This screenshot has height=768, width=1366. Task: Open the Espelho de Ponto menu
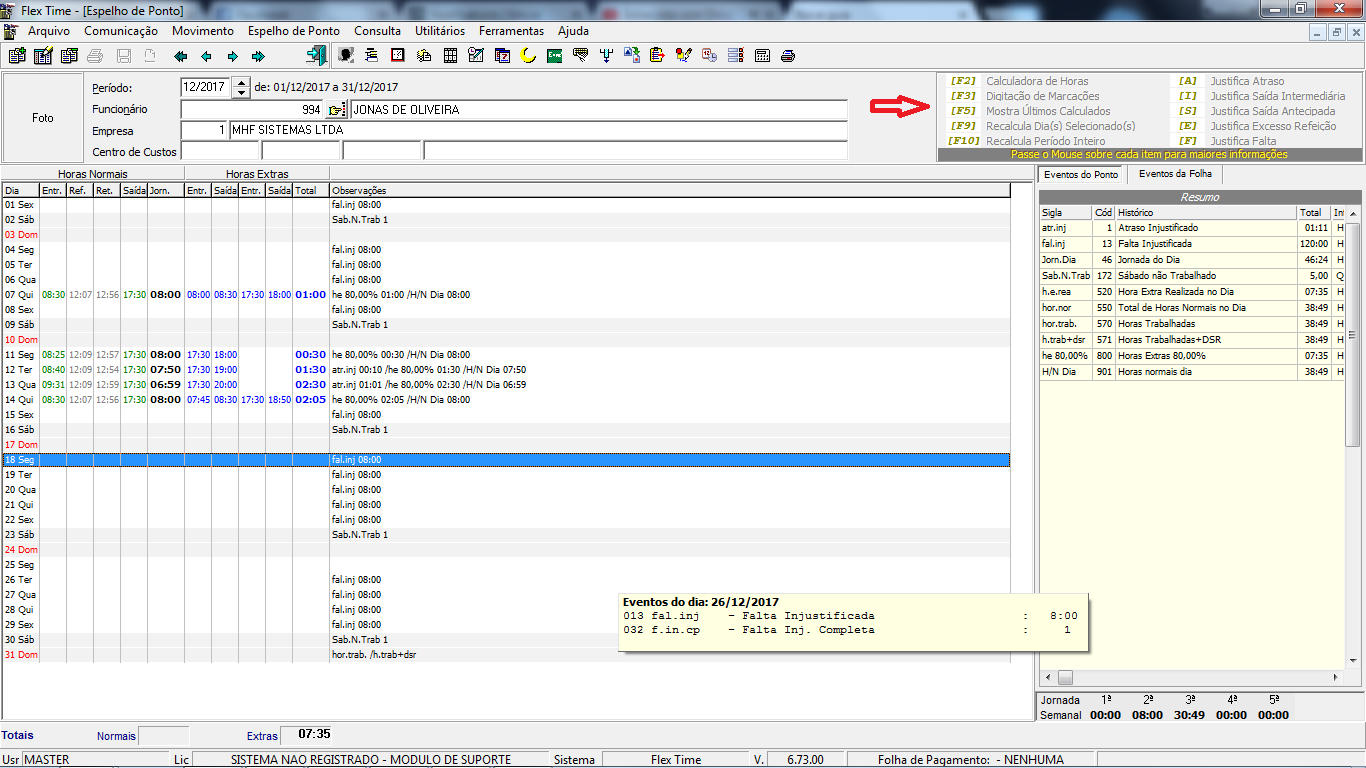(294, 31)
